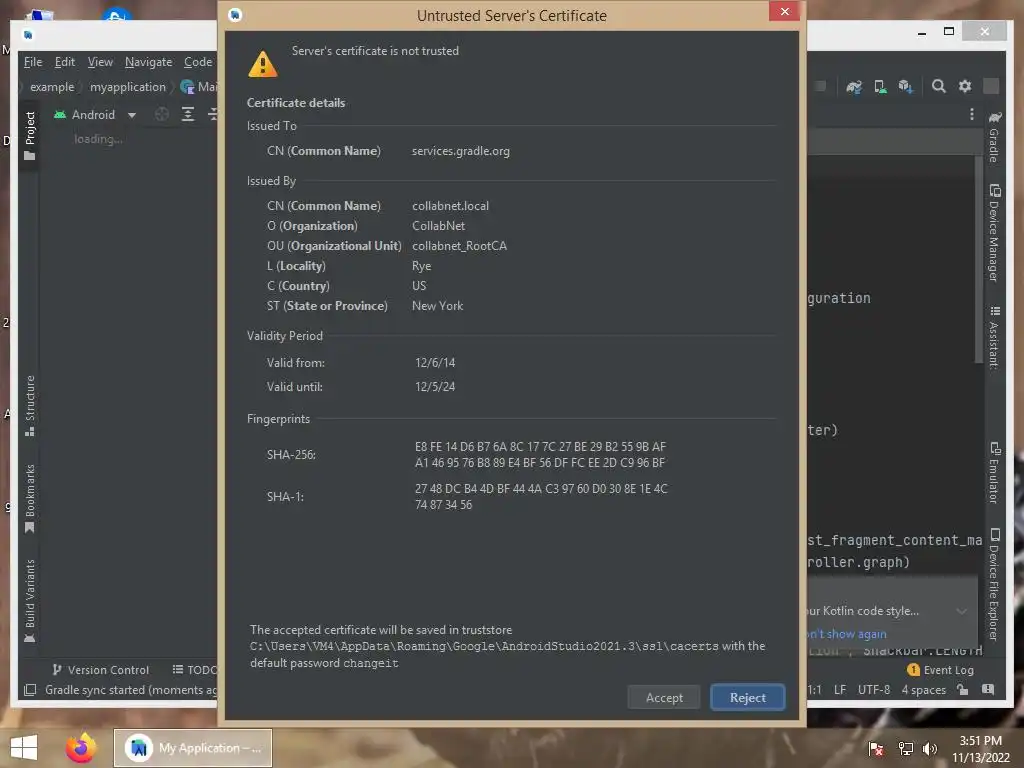The image size is (1024, 768).
Task: Open the View menu
Action: coord(100,62)
